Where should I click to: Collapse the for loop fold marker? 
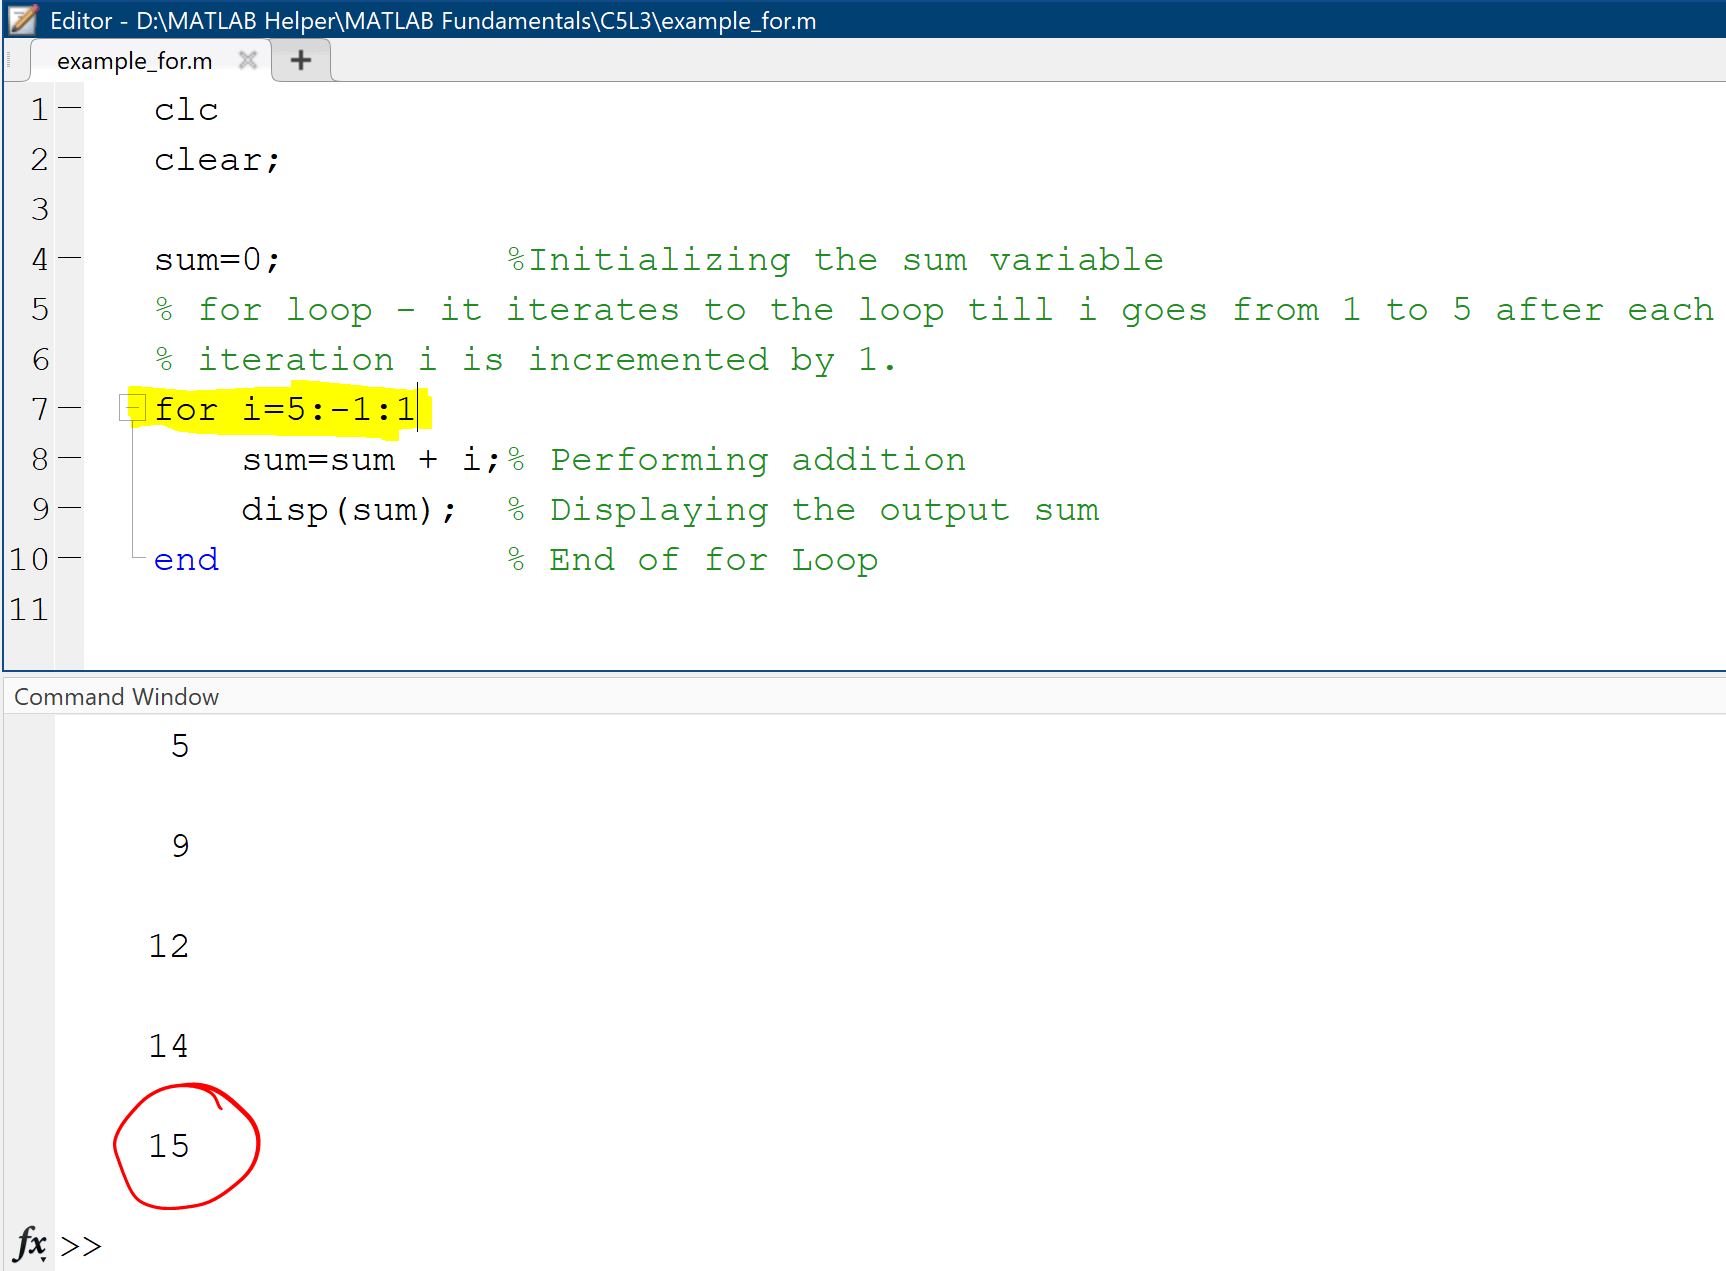[x=130, y=408]
